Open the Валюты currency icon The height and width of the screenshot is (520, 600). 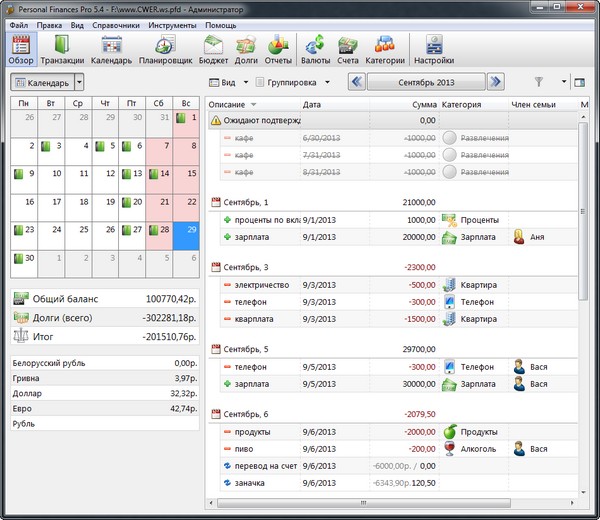316,48
